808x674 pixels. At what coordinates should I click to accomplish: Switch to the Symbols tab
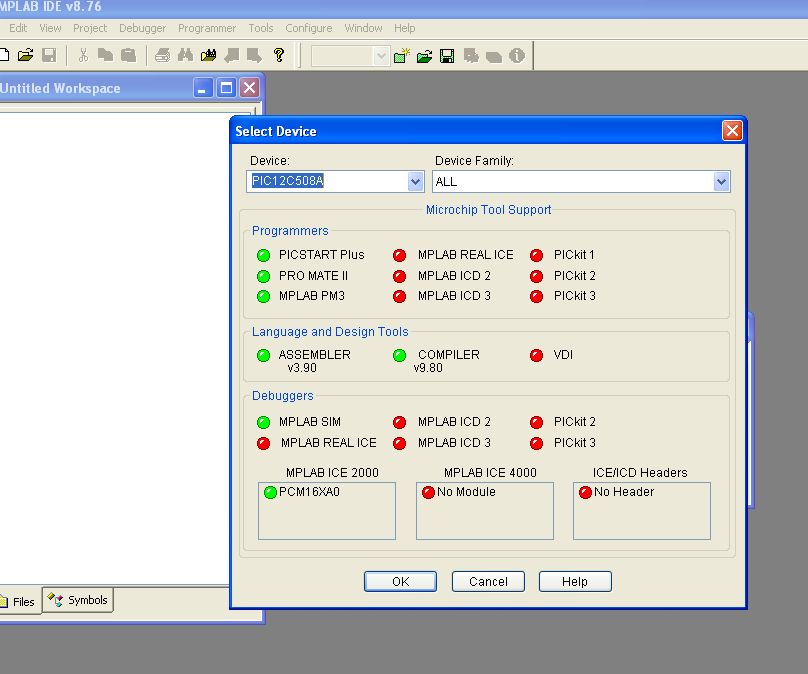click(x=78, y=600)
